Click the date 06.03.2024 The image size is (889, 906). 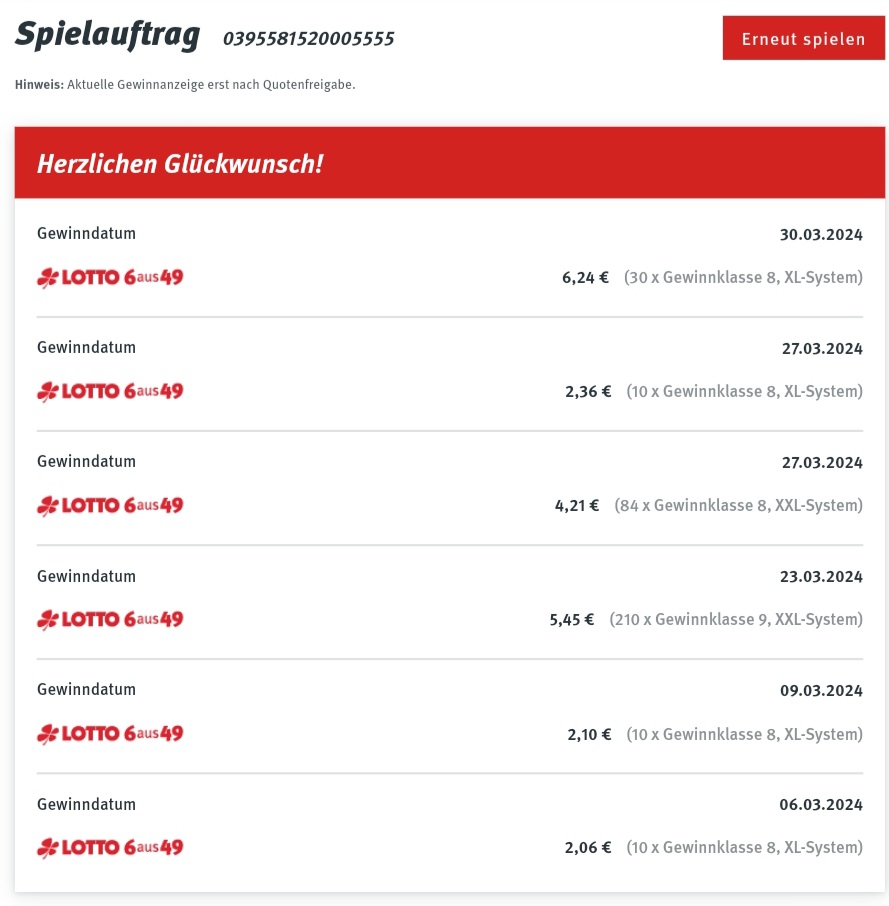821,805
